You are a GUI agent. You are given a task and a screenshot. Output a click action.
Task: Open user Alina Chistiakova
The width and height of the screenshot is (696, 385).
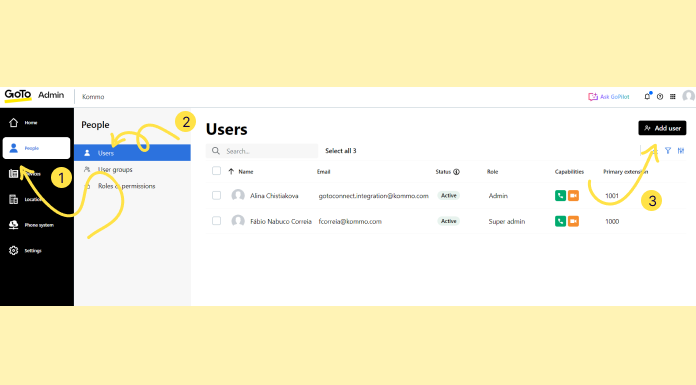(x=274, y=196)
